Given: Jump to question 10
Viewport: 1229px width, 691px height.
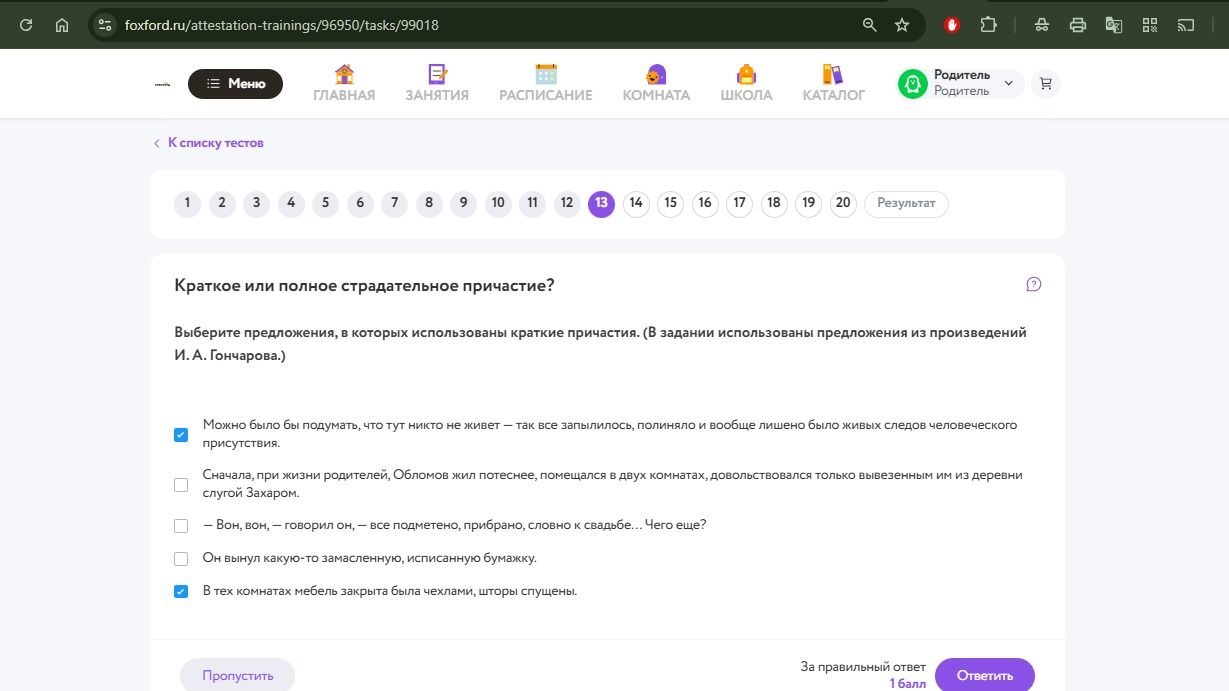Looking at the screenshot, I should (x=498, y=204).
